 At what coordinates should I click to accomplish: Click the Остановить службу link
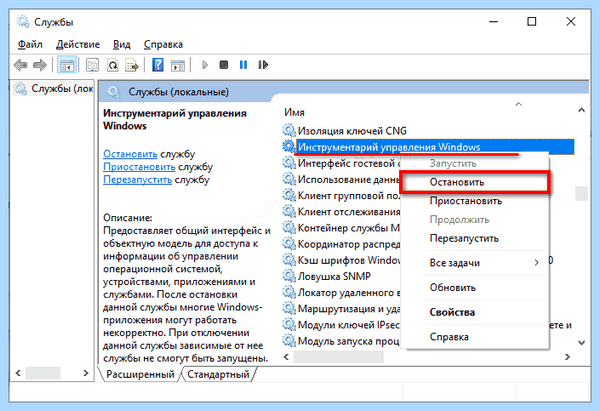coord(130,154)
